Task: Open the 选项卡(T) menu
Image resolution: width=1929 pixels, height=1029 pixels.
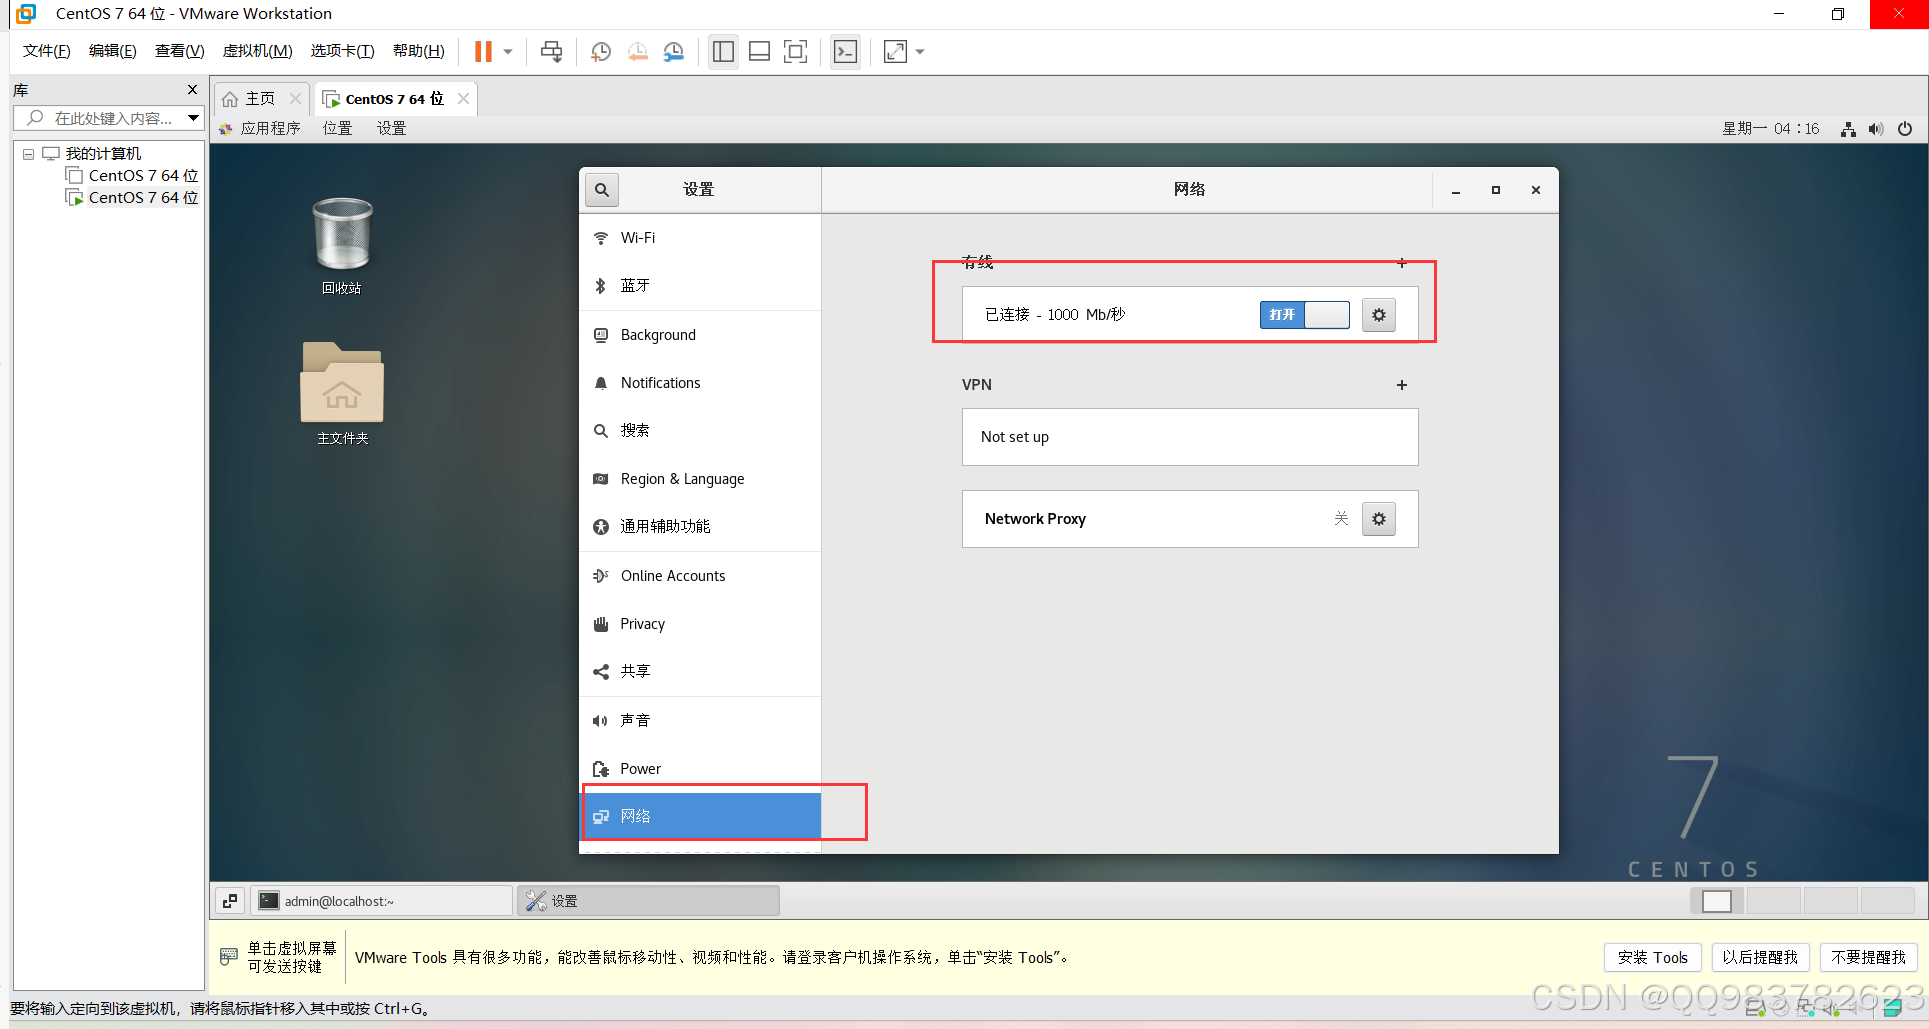Action: coord(342,51)
